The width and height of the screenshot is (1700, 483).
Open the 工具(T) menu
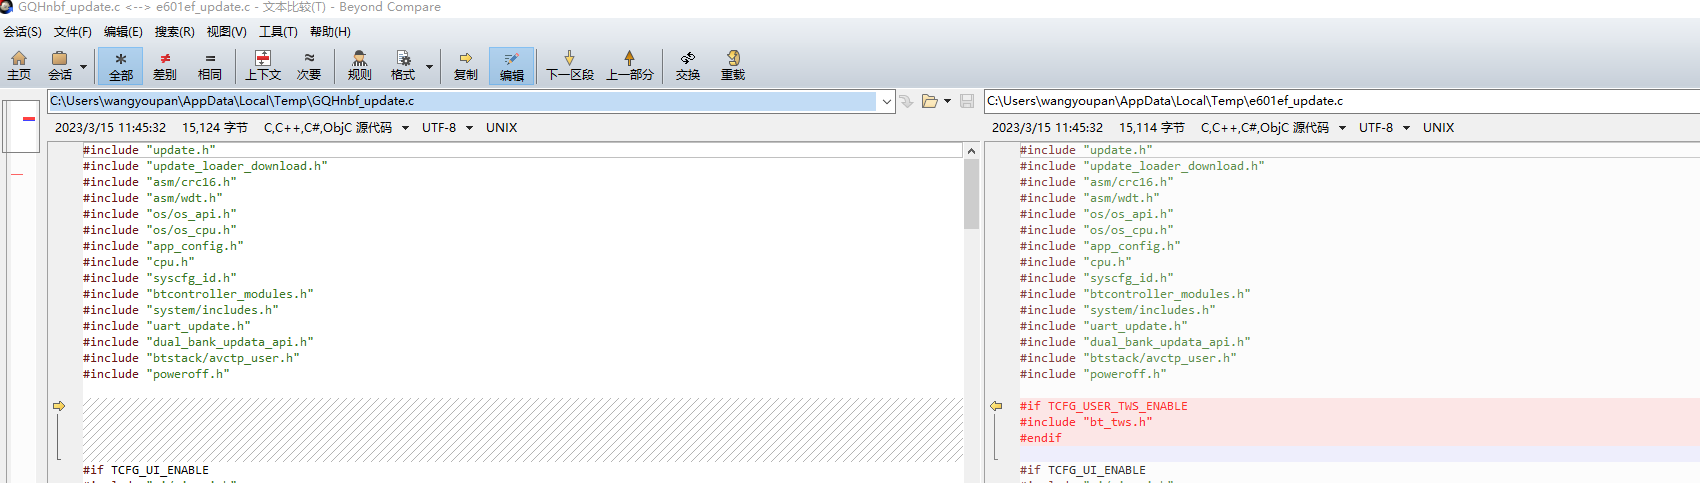278,32
